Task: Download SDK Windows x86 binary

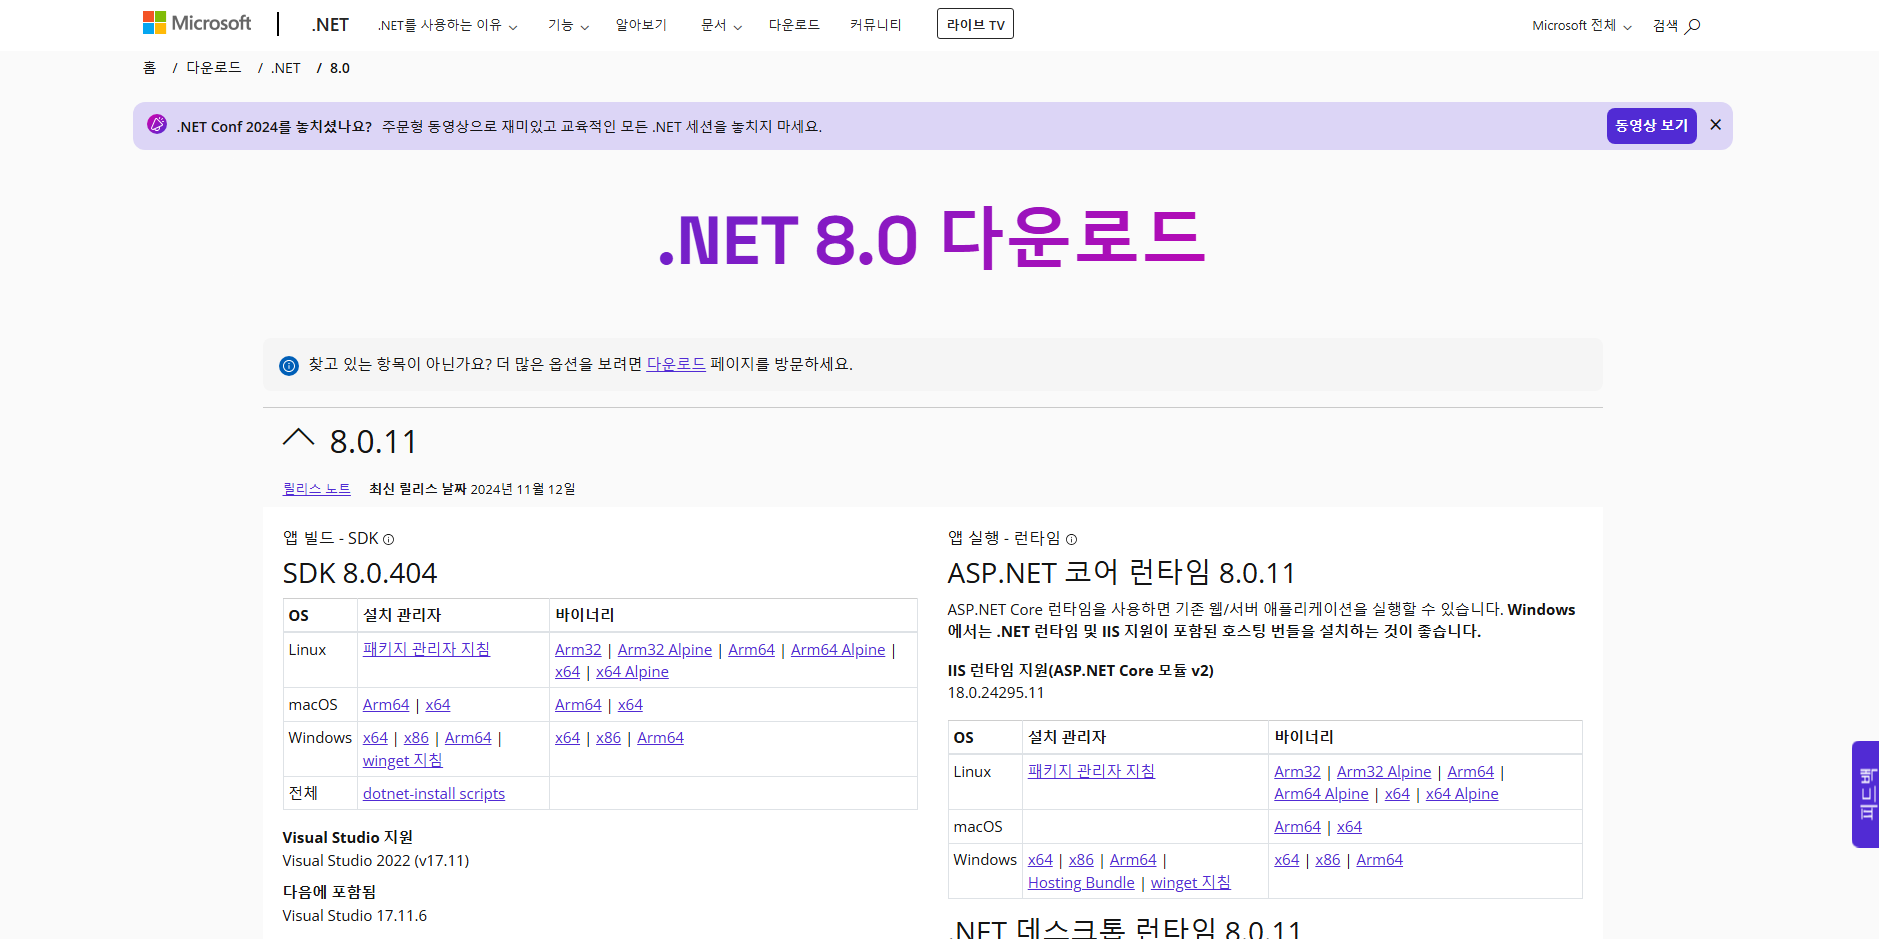Action: pyautogui.click(x=608, y=738)
